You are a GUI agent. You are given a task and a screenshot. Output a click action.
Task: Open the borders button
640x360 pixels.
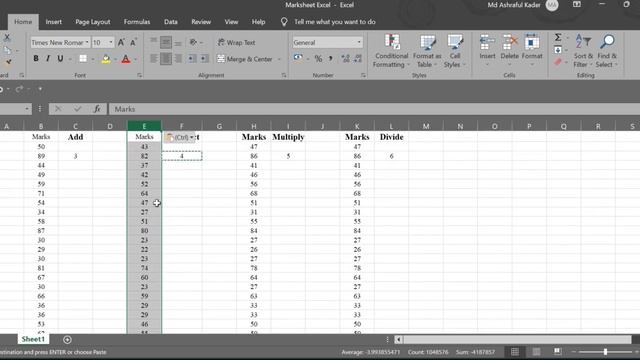click(x=83, y=59)
